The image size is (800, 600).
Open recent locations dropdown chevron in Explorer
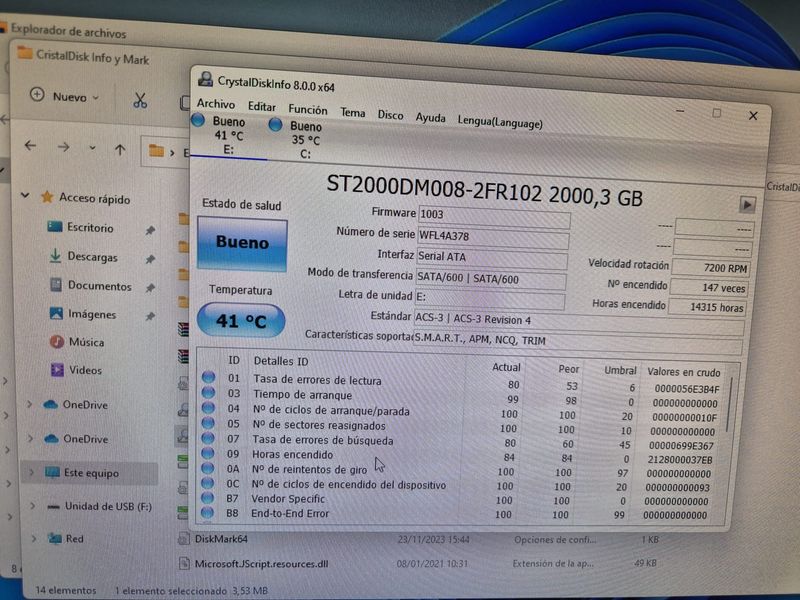pyautogui.click(x=92, y=148)
